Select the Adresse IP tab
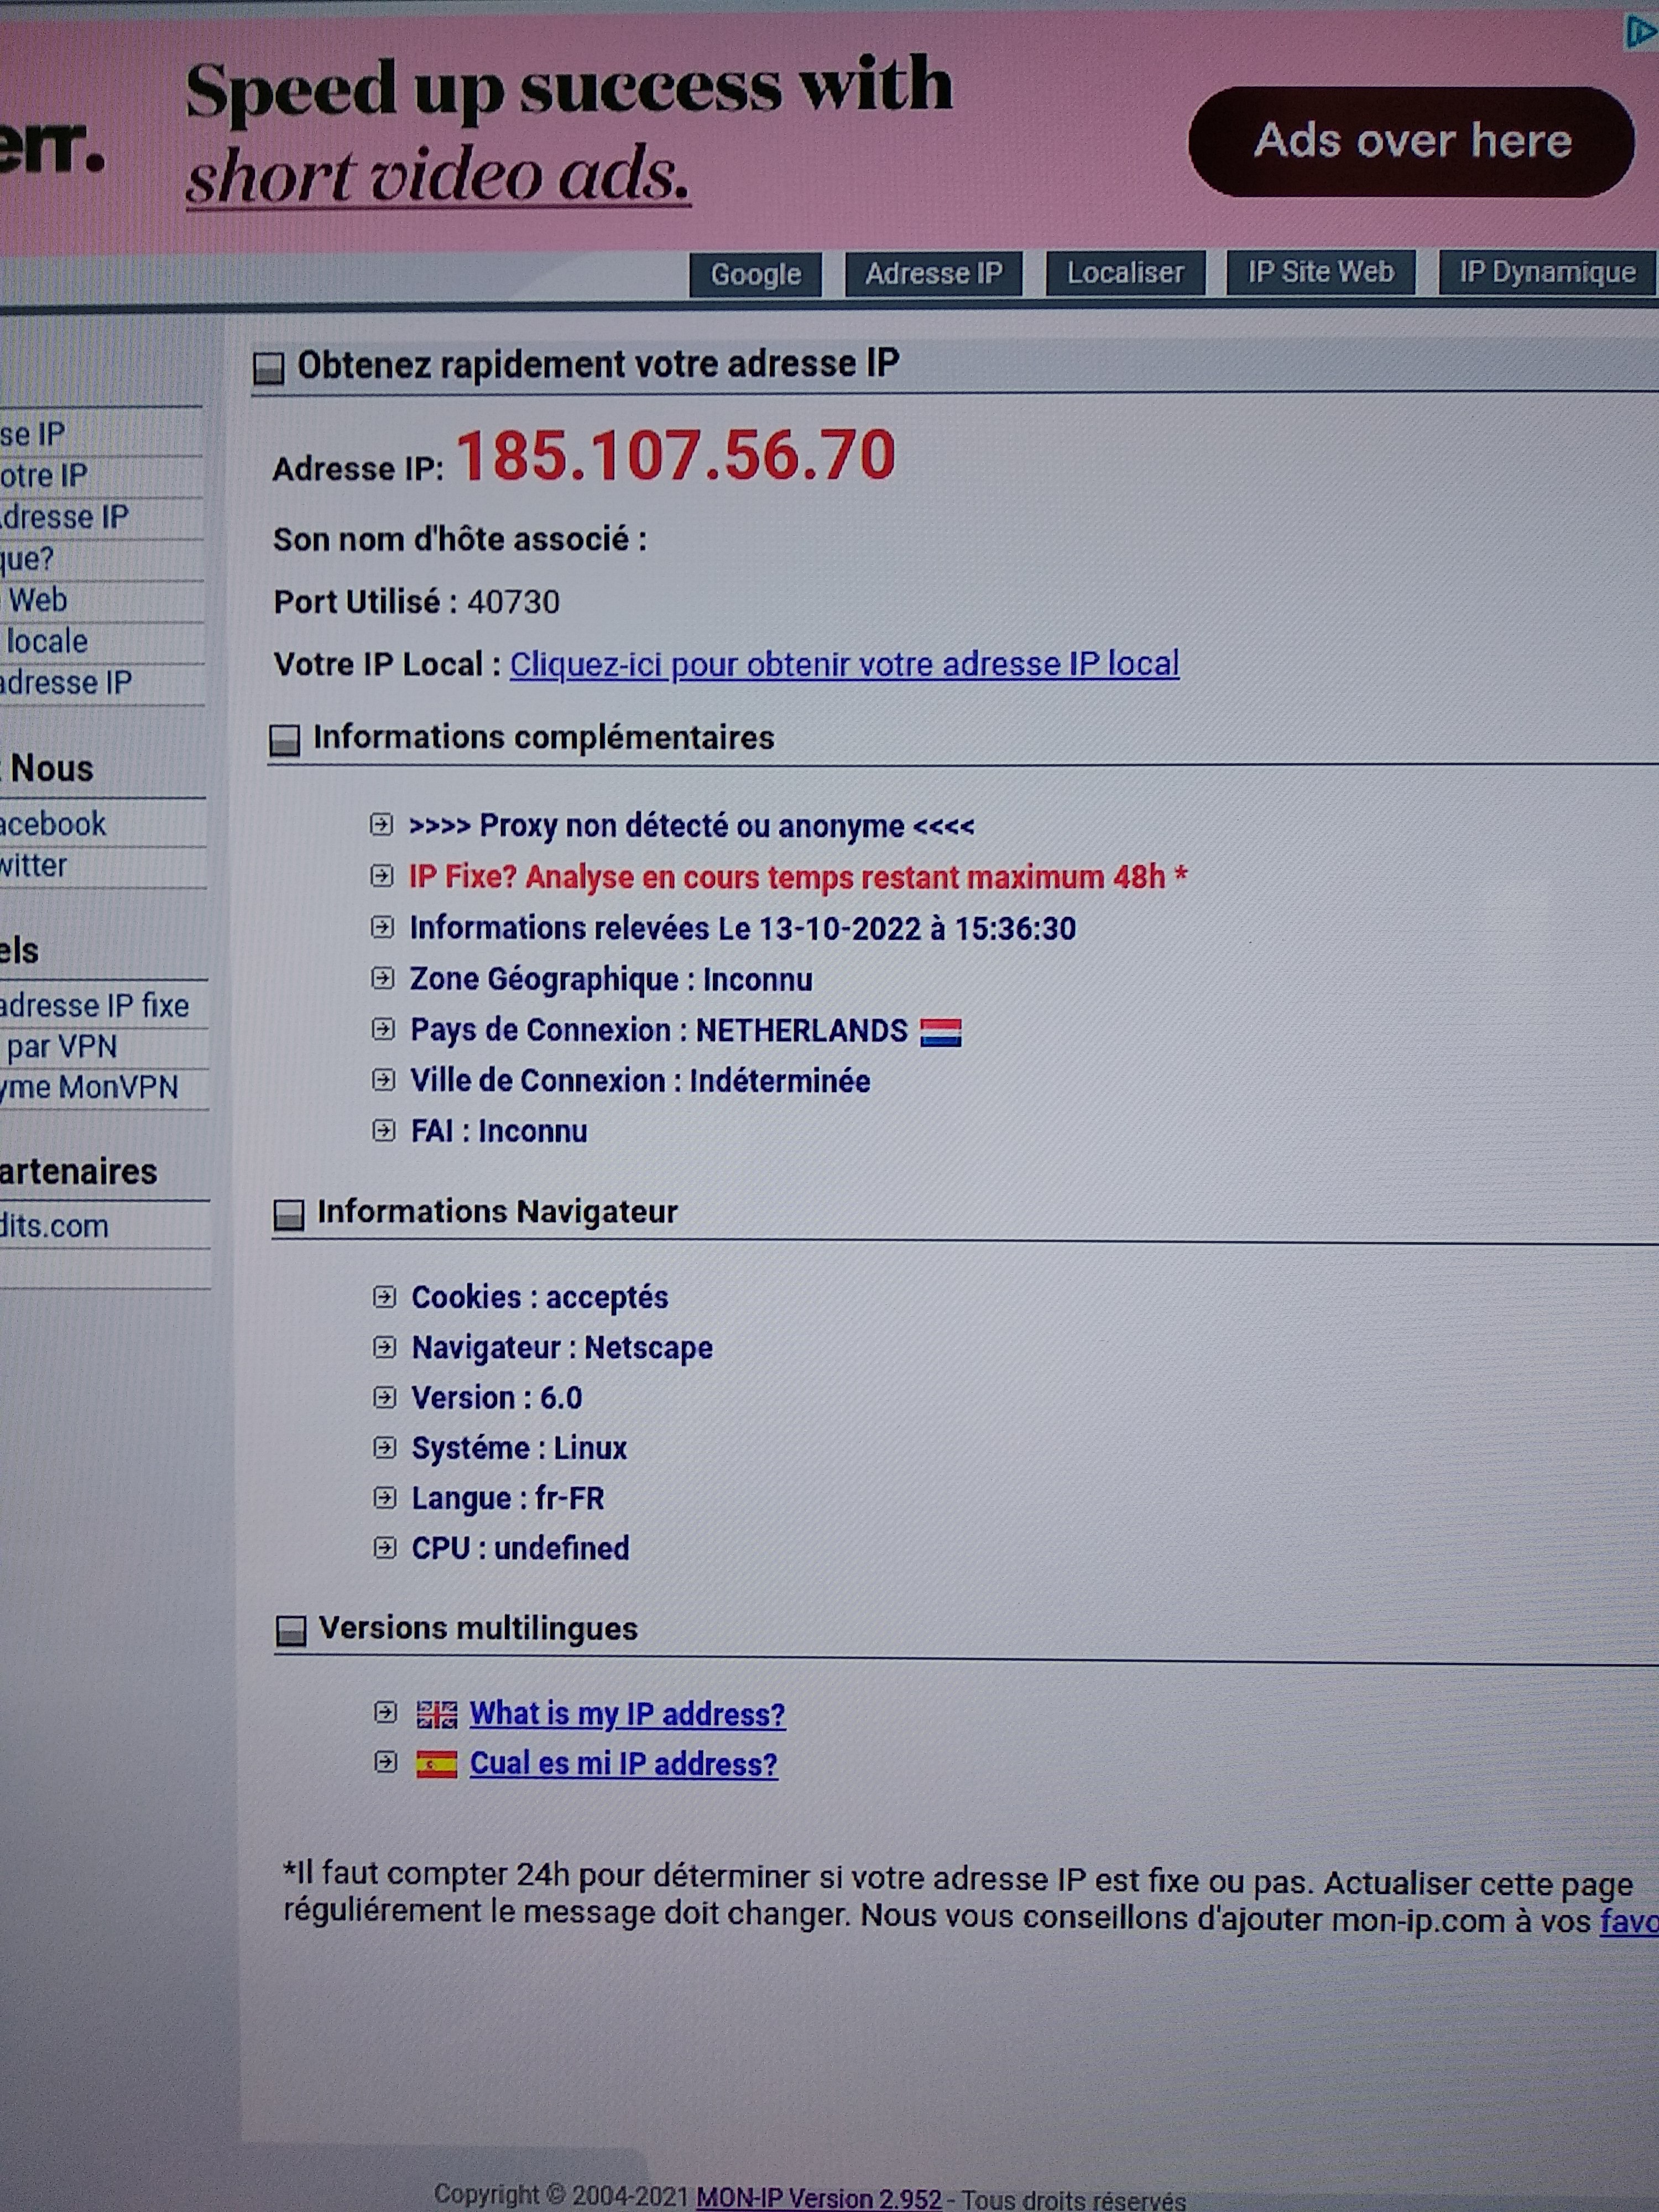 (x=933, y=274)
